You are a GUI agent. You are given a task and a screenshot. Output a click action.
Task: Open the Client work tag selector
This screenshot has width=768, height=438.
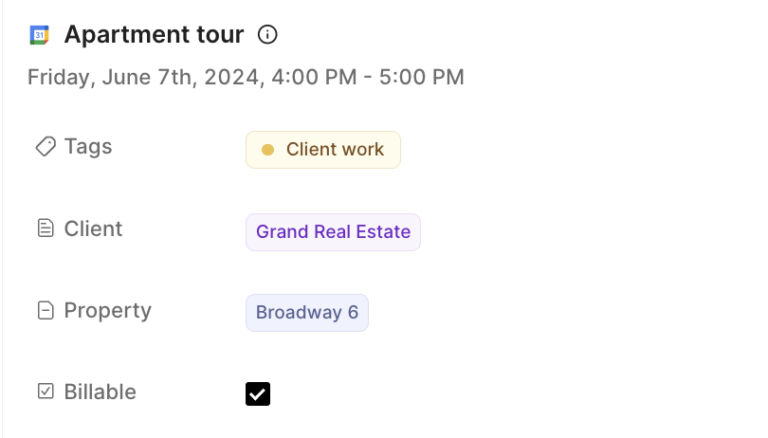[323, 150]
